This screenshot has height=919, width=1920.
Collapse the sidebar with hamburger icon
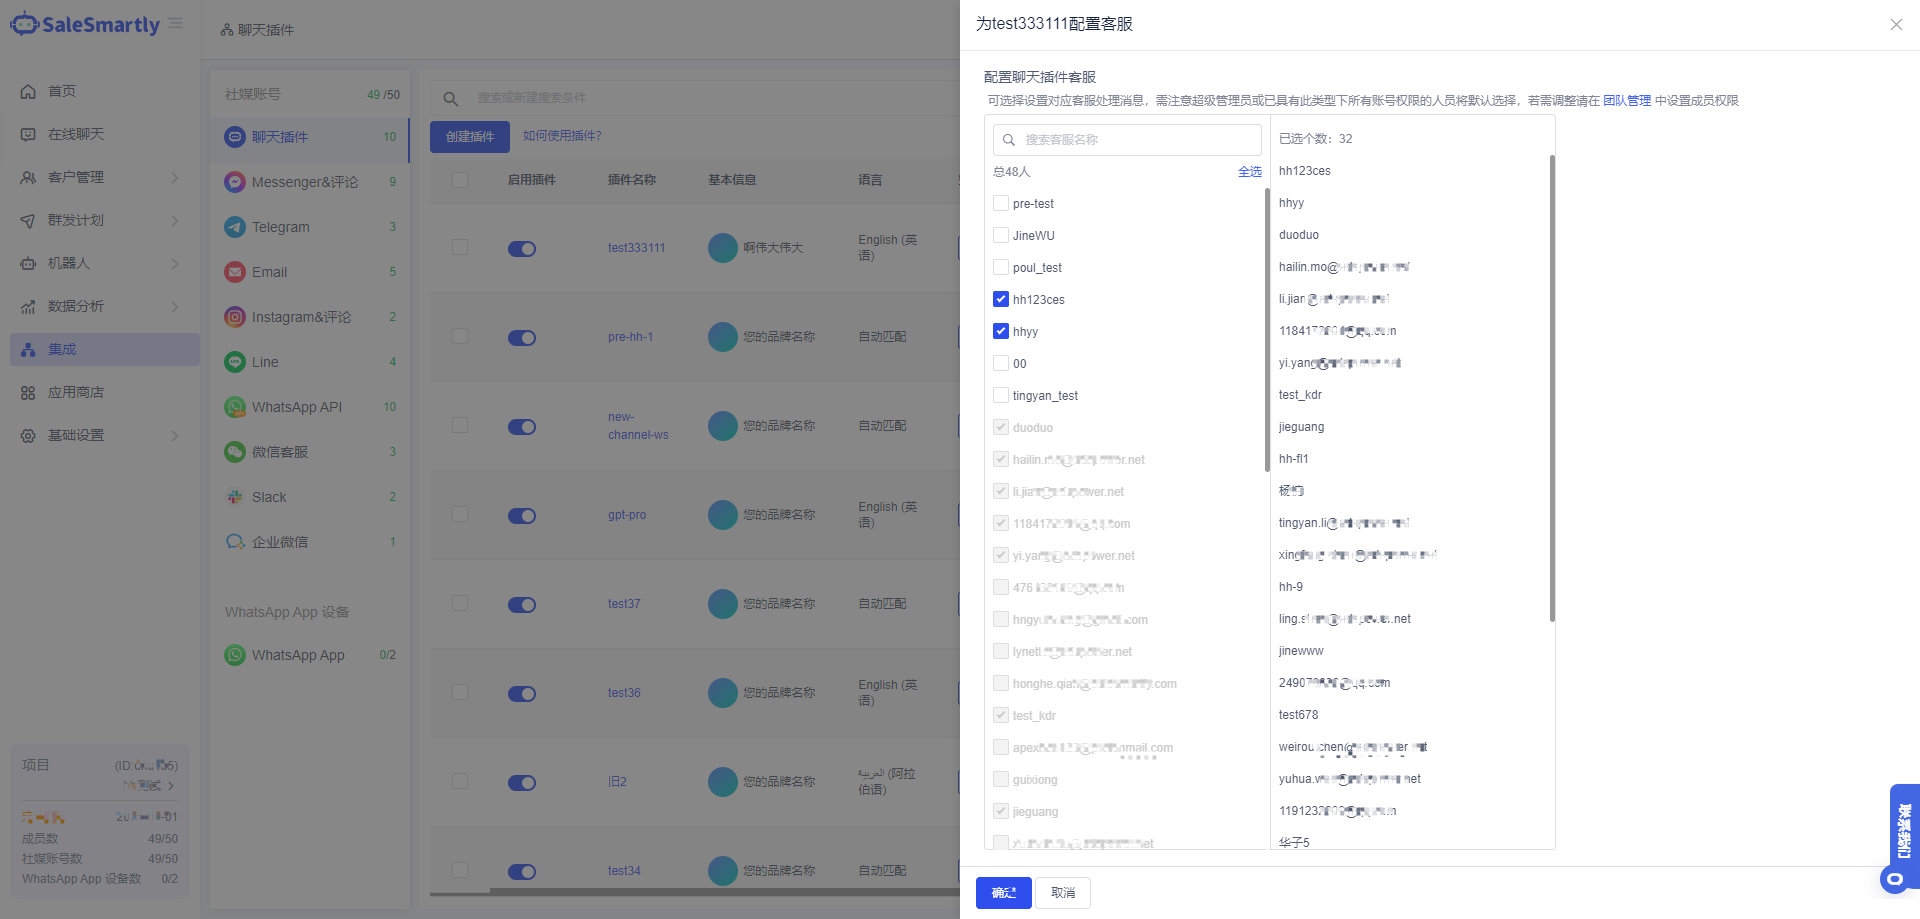(x=176, y=24)
